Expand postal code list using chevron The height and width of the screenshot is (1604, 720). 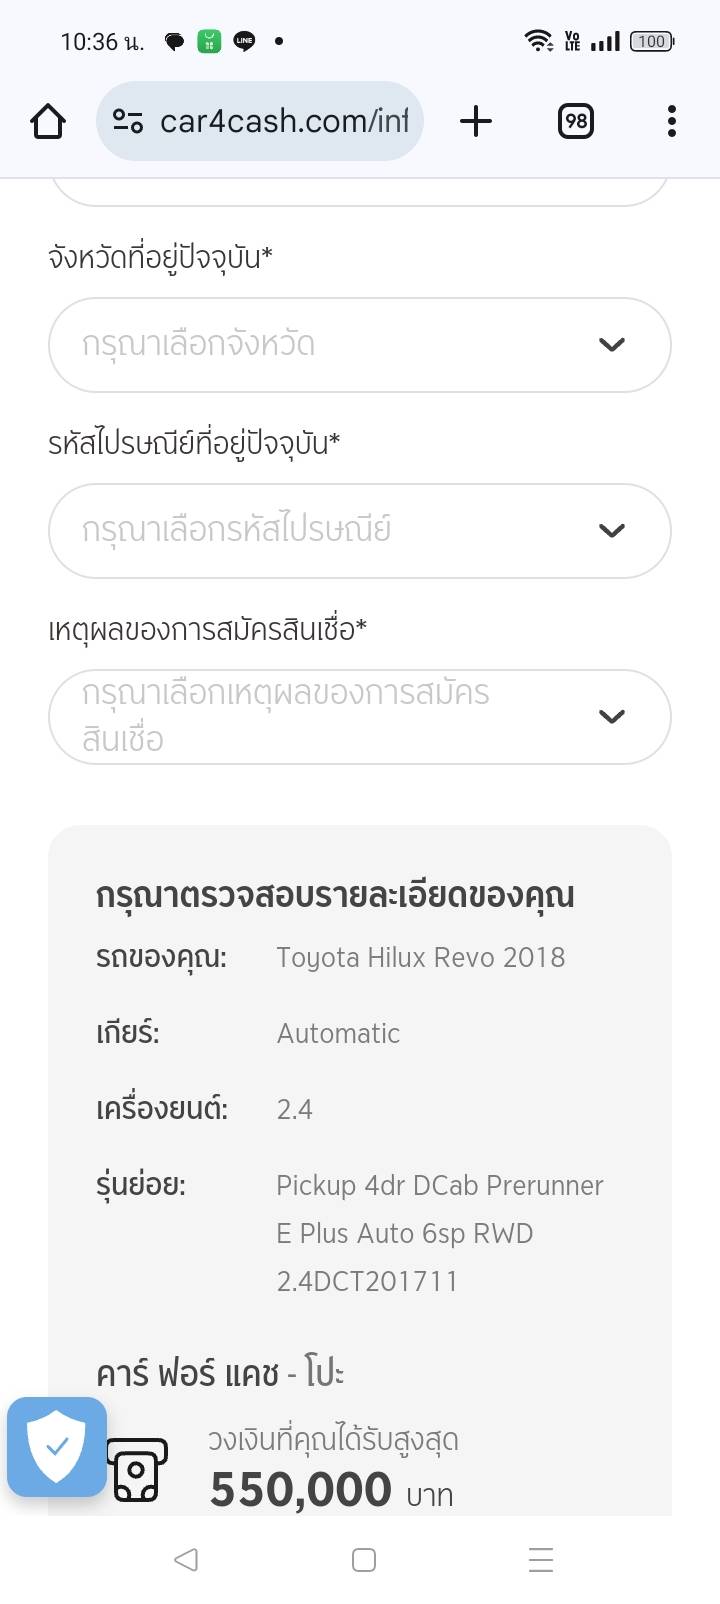point(611,530)
